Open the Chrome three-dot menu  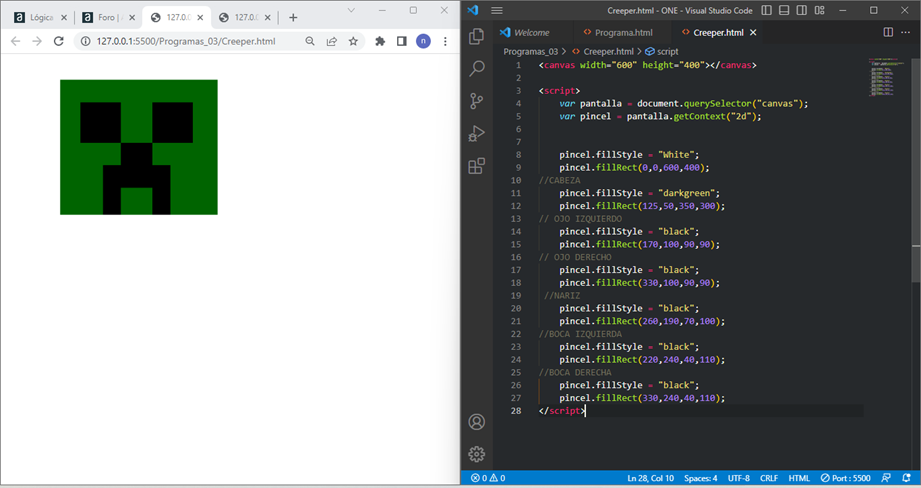click(x=445, y=41)
